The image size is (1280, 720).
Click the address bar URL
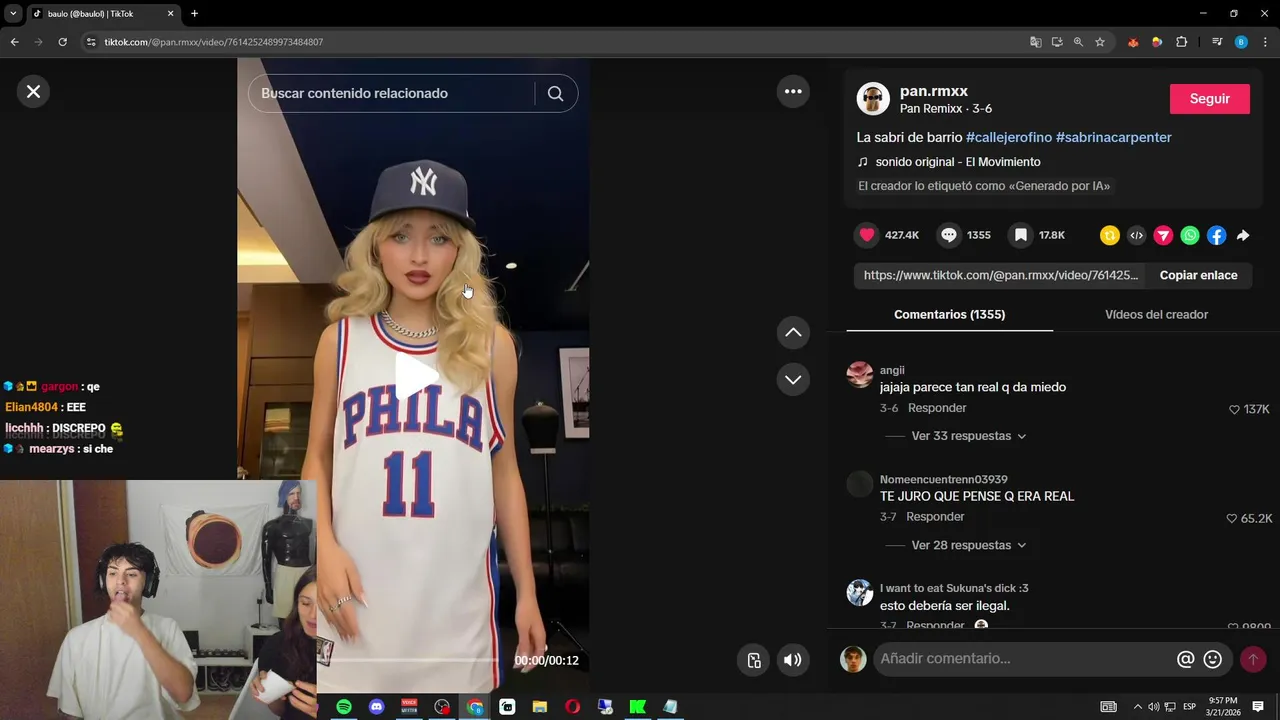(214, 42)
